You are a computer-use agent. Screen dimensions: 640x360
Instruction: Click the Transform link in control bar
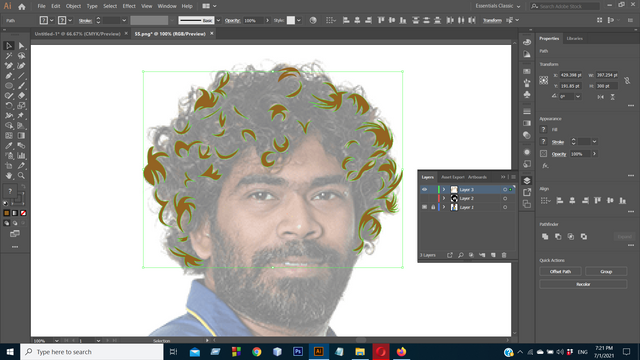tap(492, 20)
